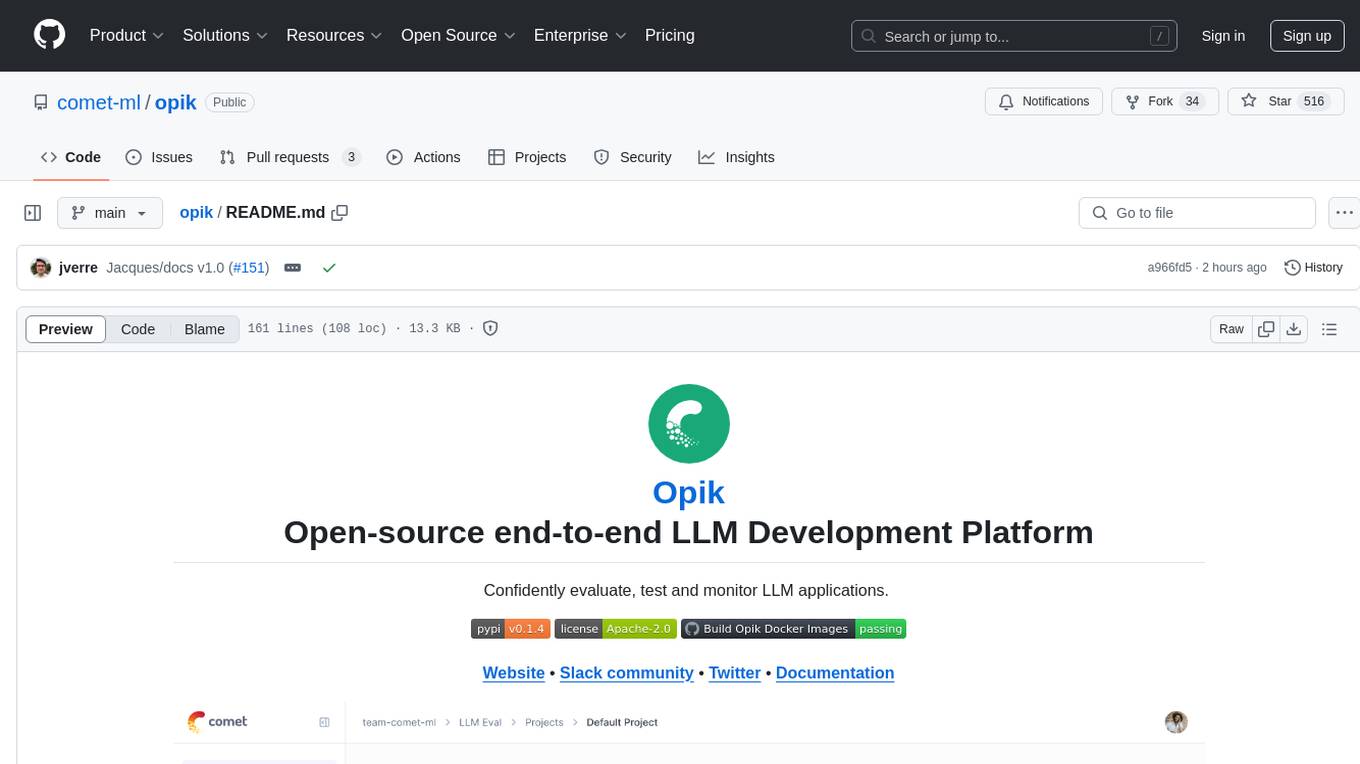This screenshot has height=764, width=1360.
Task: Click the Notifications bell button
Action: (1044, 102)
